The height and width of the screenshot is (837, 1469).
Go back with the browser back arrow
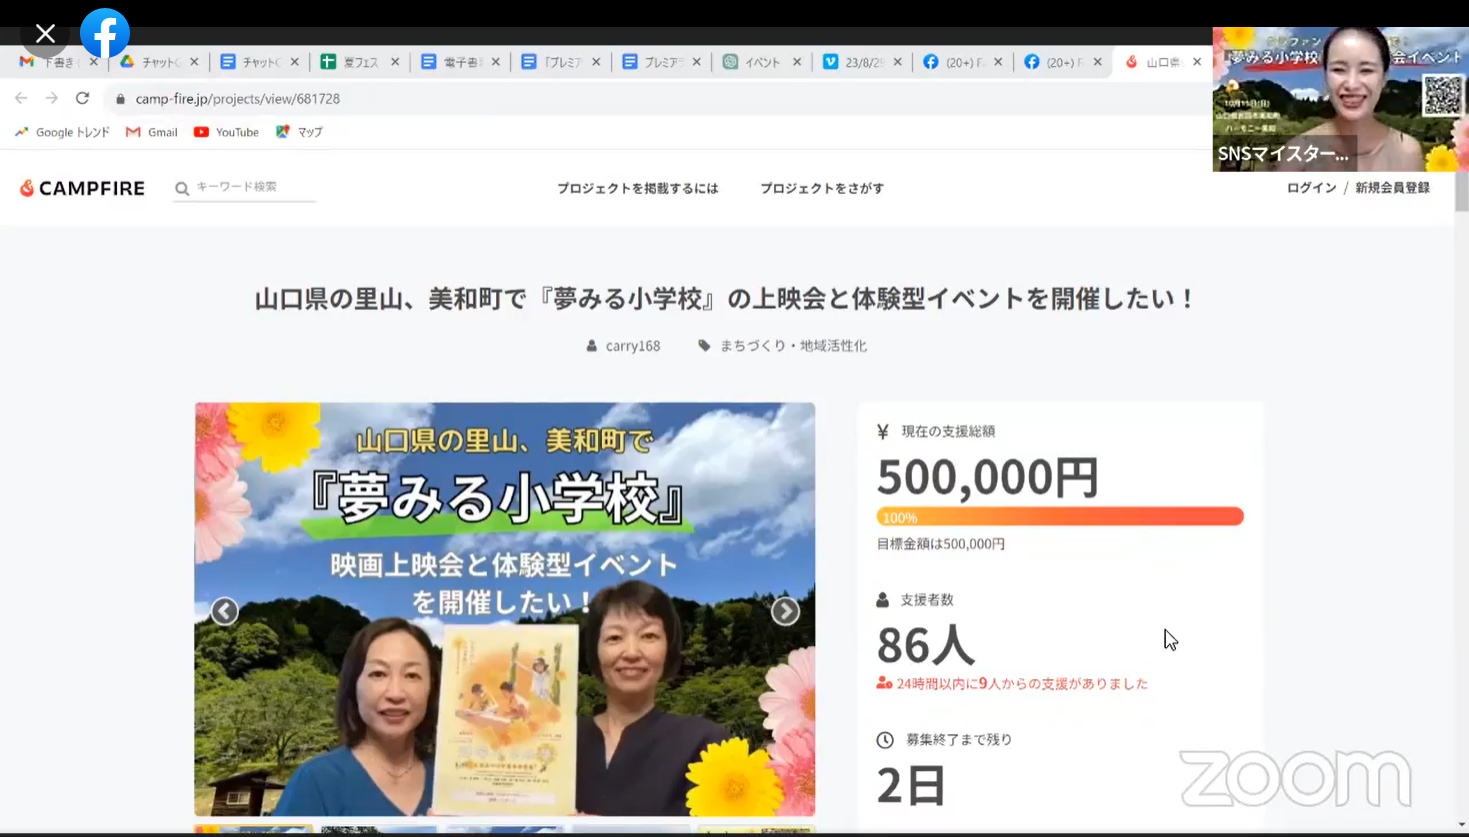pyautogui.click(x=21, y=98)
